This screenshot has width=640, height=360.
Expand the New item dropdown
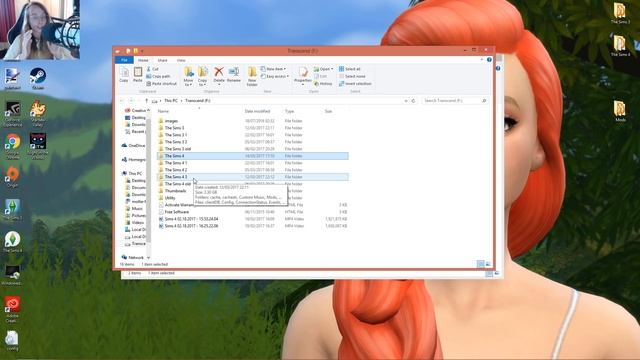273,69
